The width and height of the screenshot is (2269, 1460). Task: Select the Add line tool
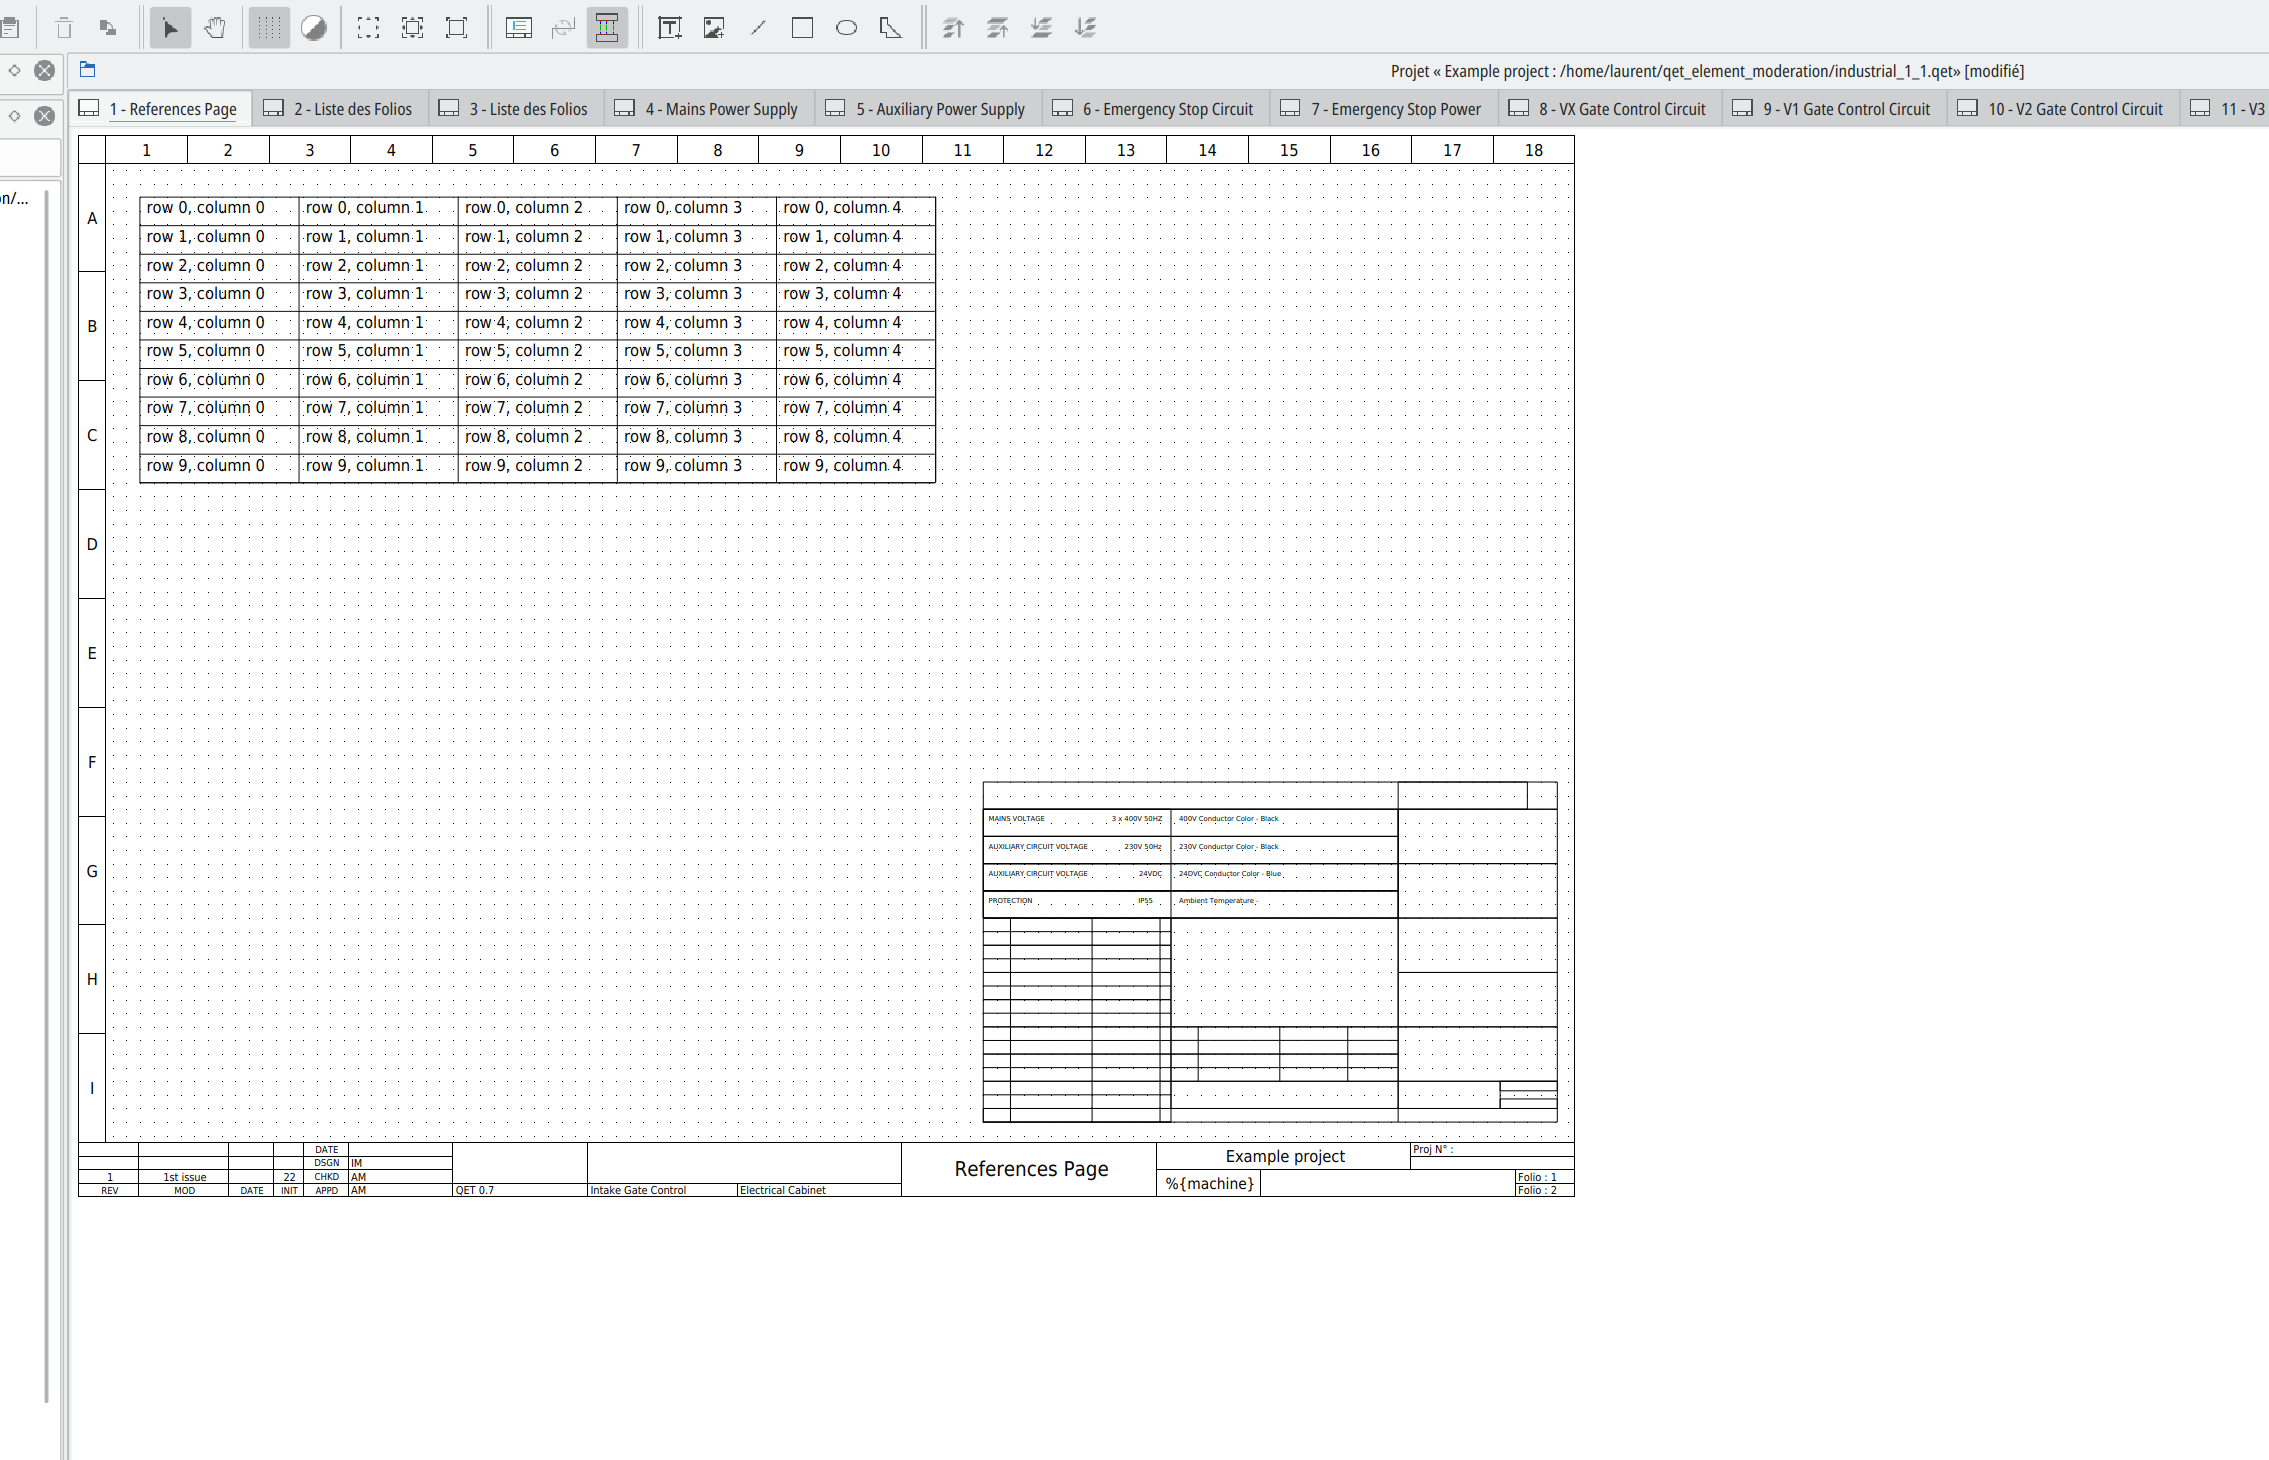click(x=758, y=28)
